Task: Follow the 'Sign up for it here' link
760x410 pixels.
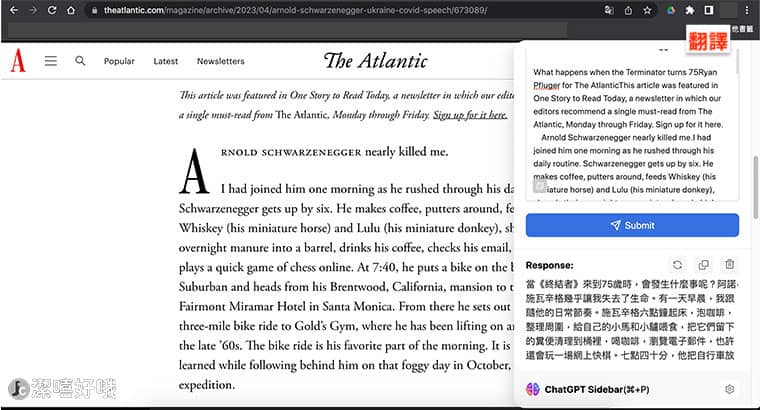Action: tap(470, 115)
